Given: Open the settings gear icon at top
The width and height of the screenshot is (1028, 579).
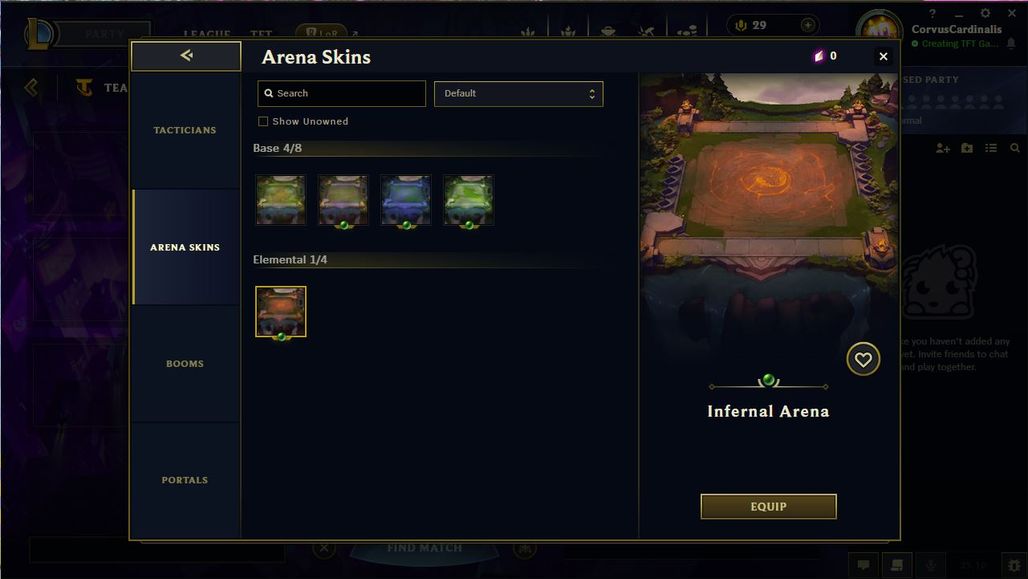Looking at the screenshot, I should [985, 13].
